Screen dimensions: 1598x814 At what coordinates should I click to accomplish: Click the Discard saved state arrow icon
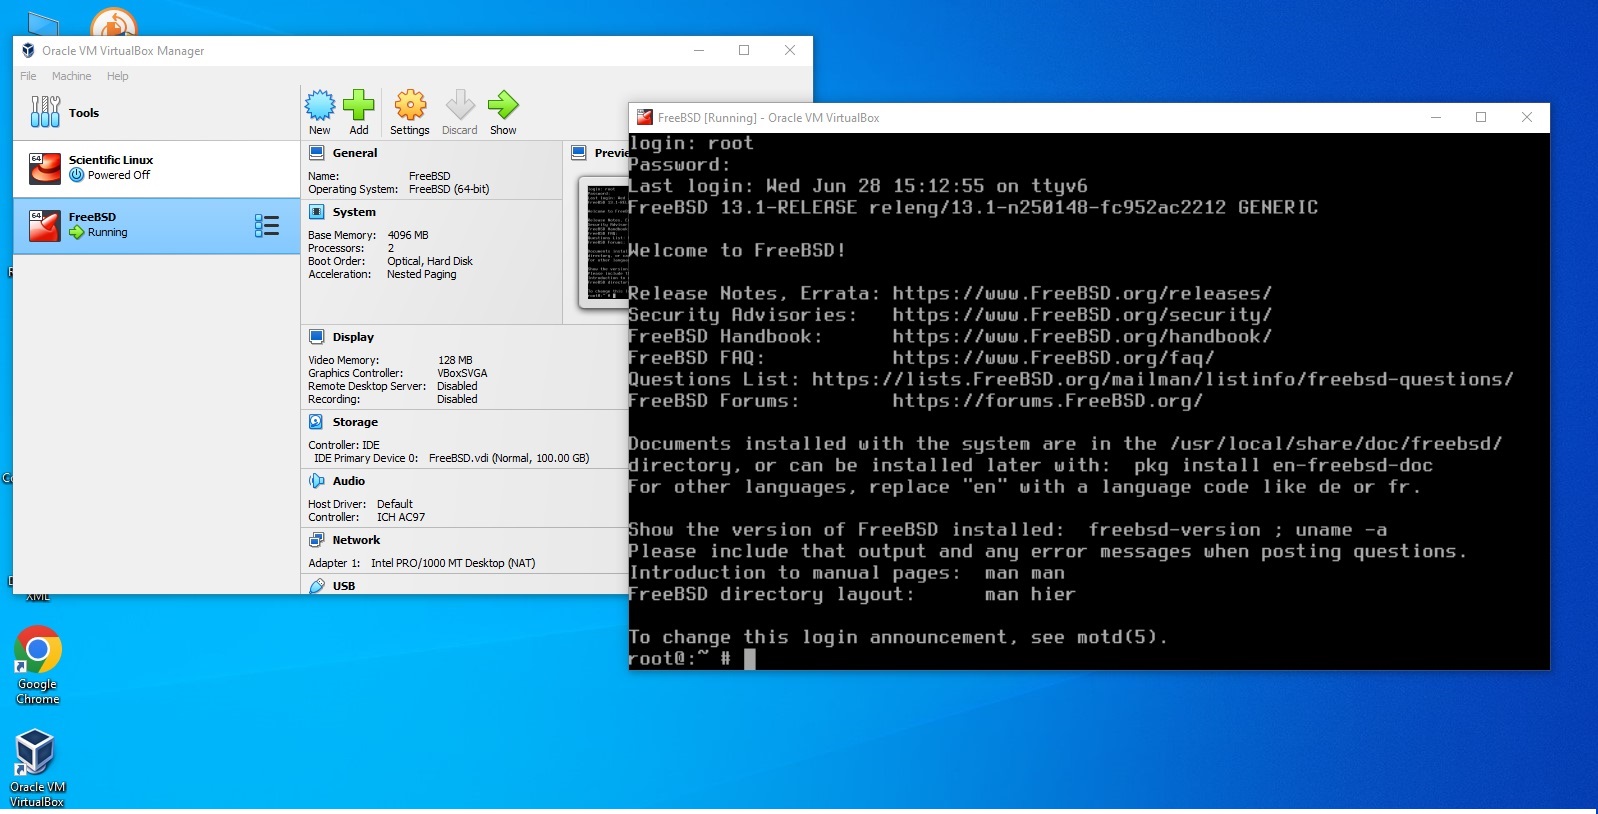(459, 106)
